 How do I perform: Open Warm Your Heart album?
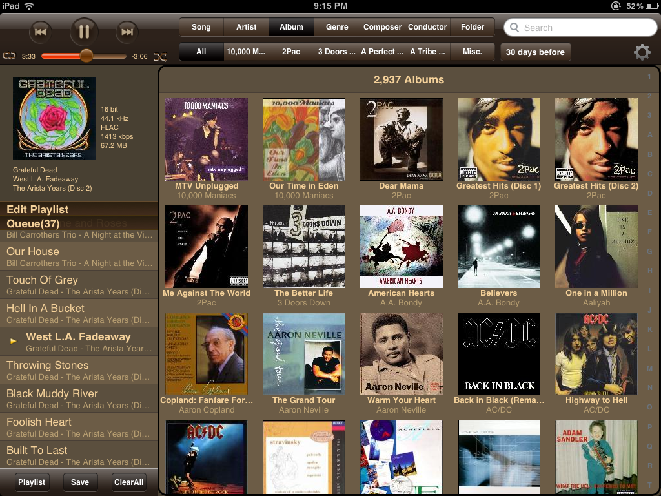coord(401,354)
